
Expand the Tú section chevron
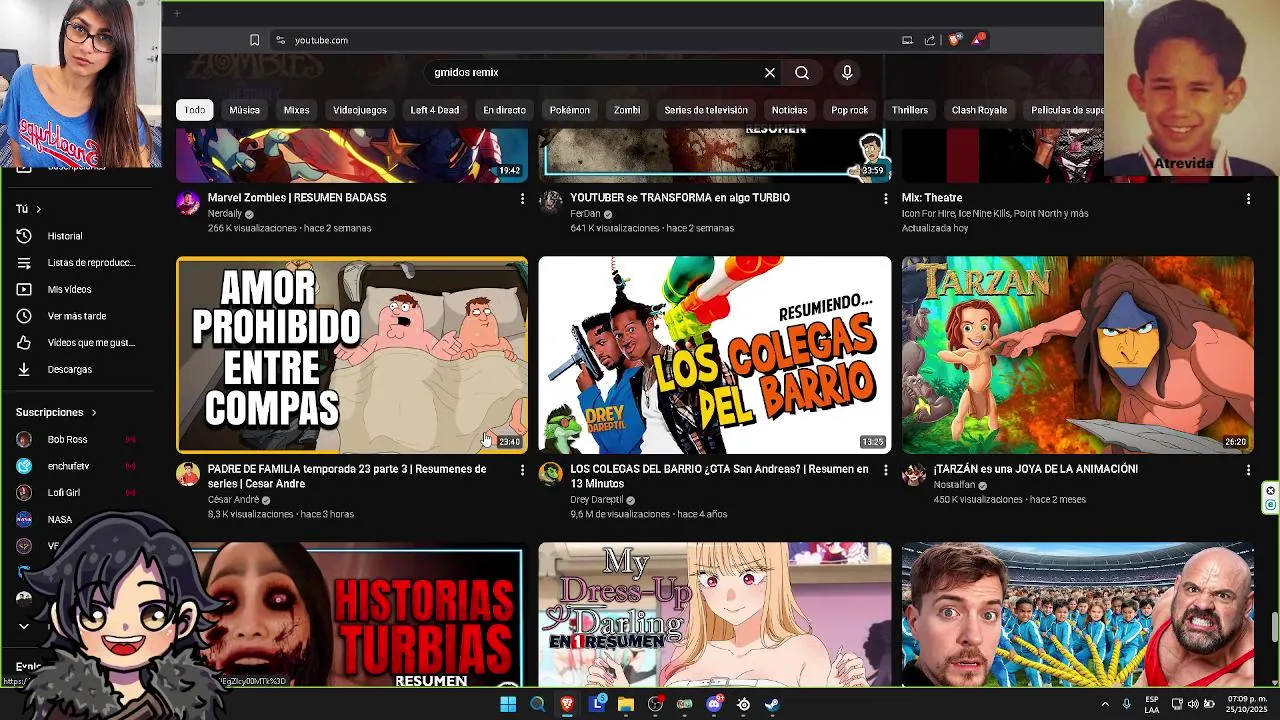pyautogui.click(x=38, y=209)
